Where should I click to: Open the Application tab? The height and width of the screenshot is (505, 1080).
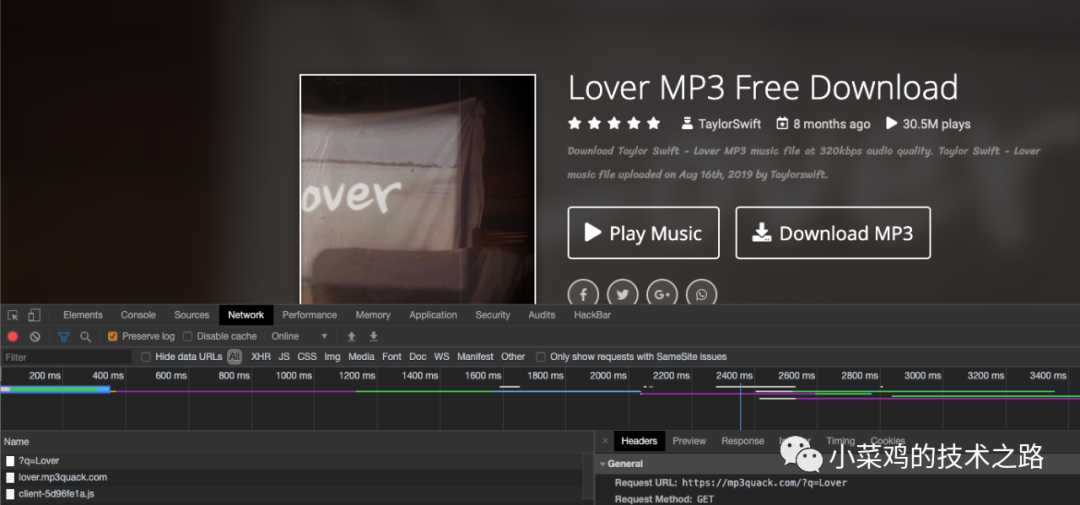(433, 315)
